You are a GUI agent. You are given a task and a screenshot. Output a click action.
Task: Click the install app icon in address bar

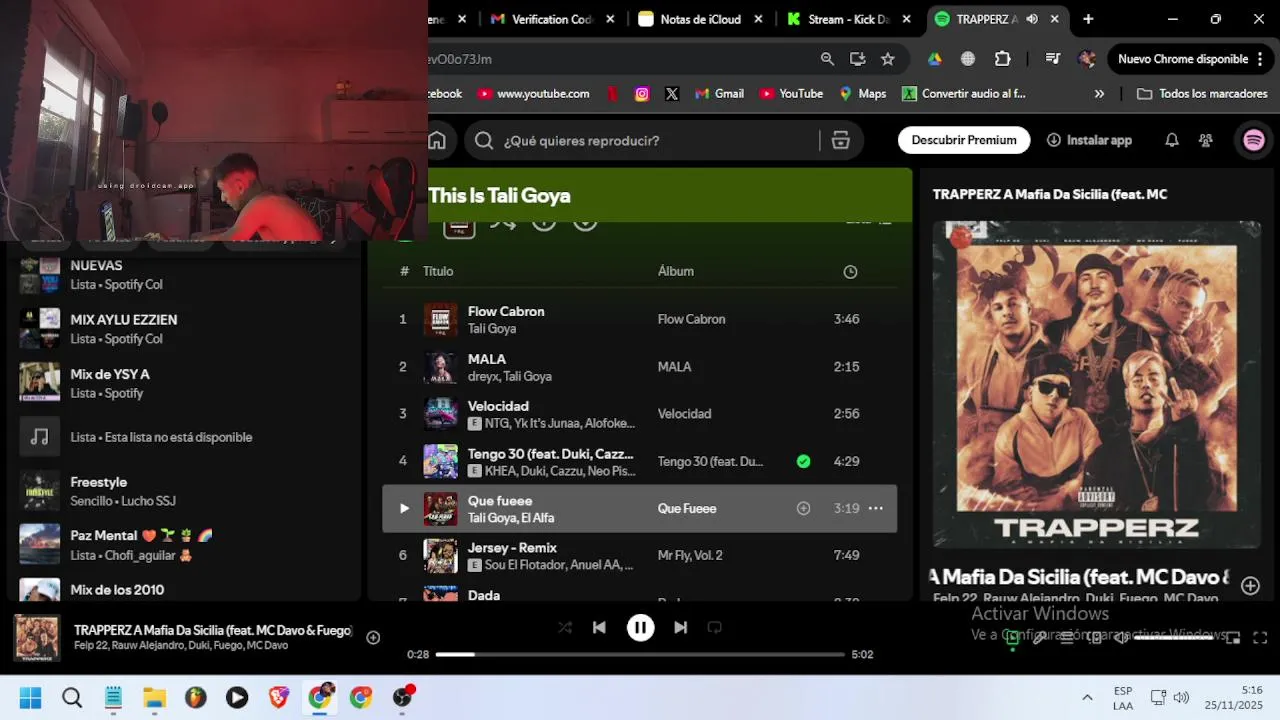point(857,59)
